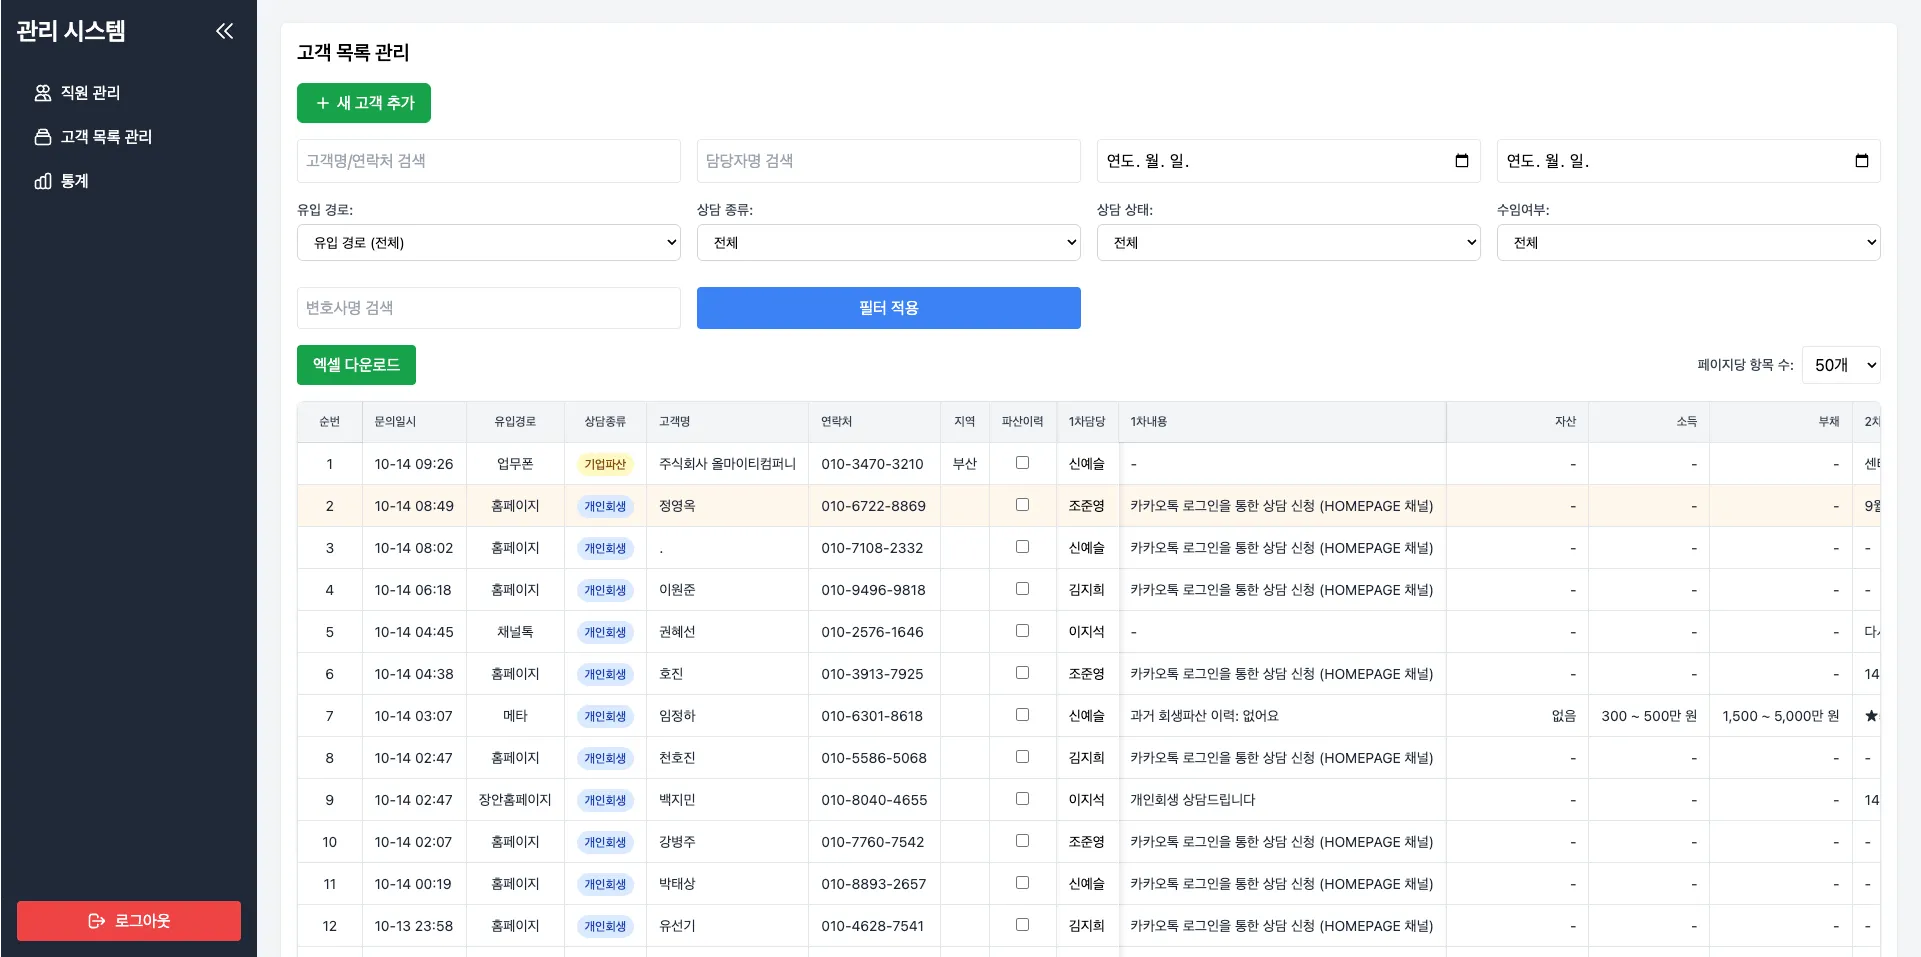Click the 기업파산 badge on row 1

tap(604, 464)
